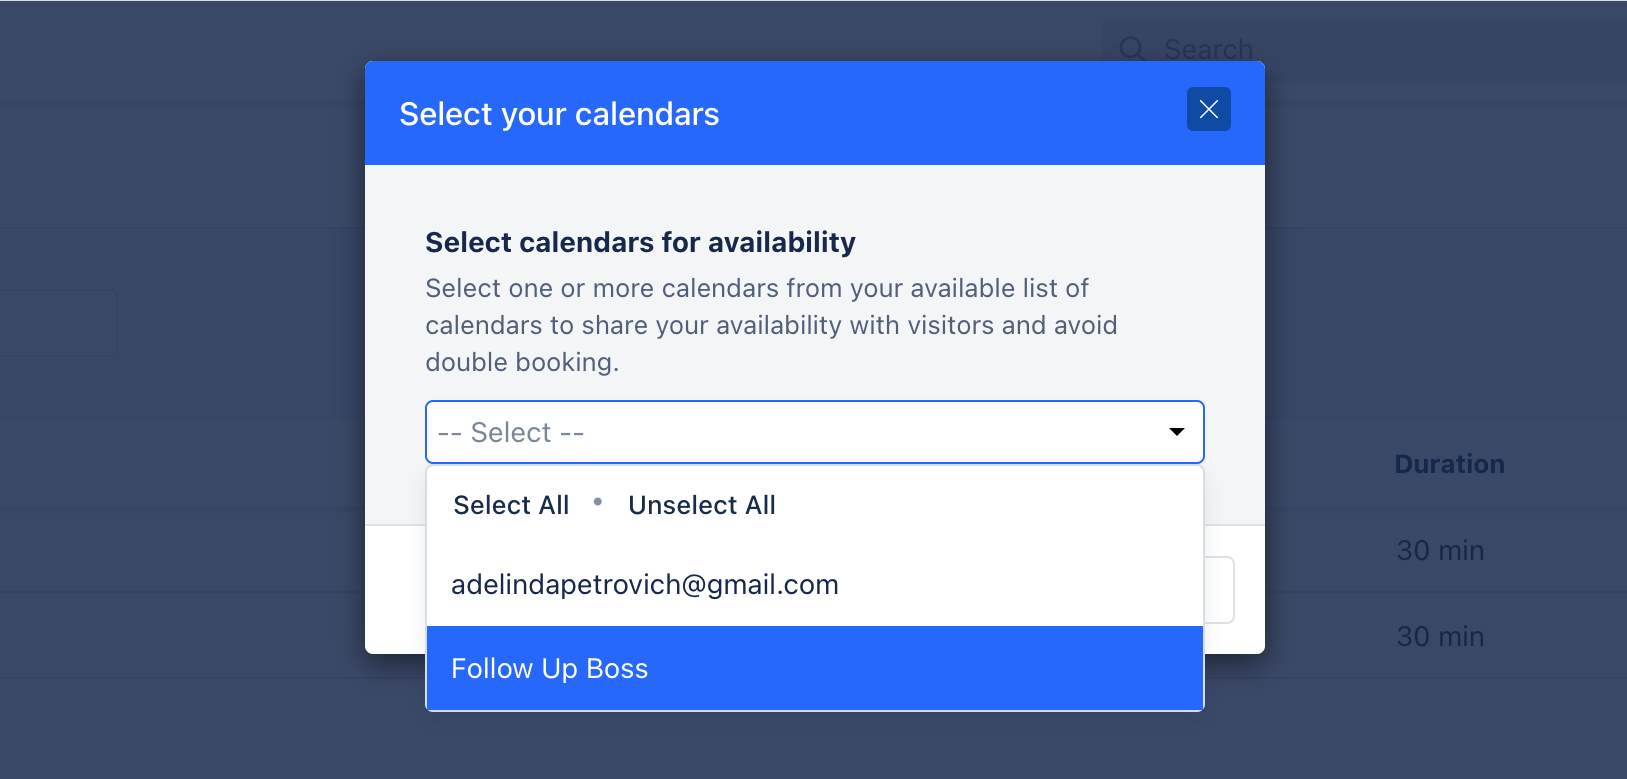Close the Select your calendars dialog
This screenshot has width=1627, height=779.
coord(1208,109)
